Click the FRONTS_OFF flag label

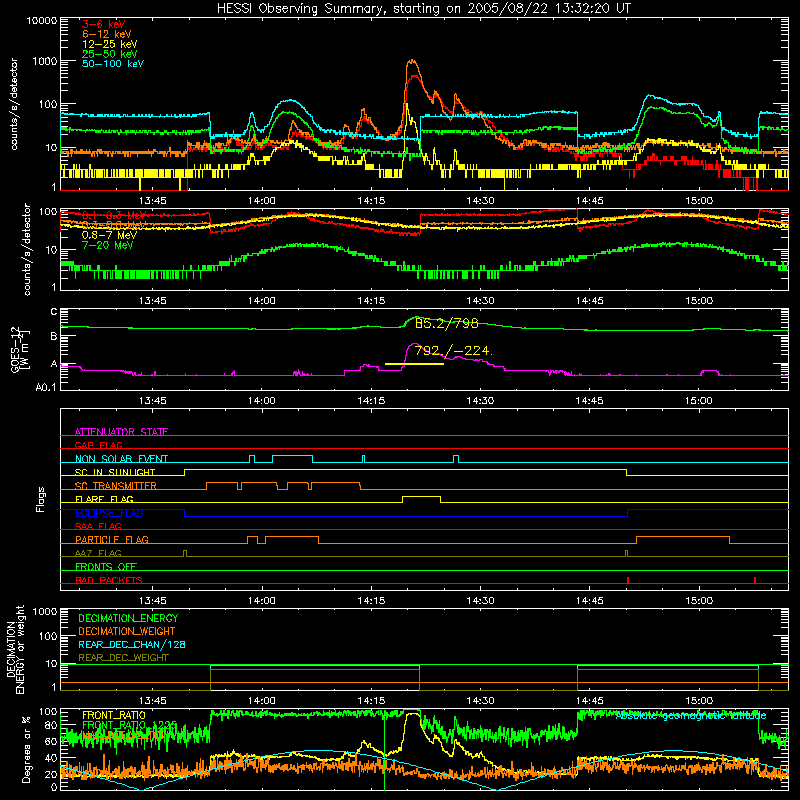(x=106, y=566)
